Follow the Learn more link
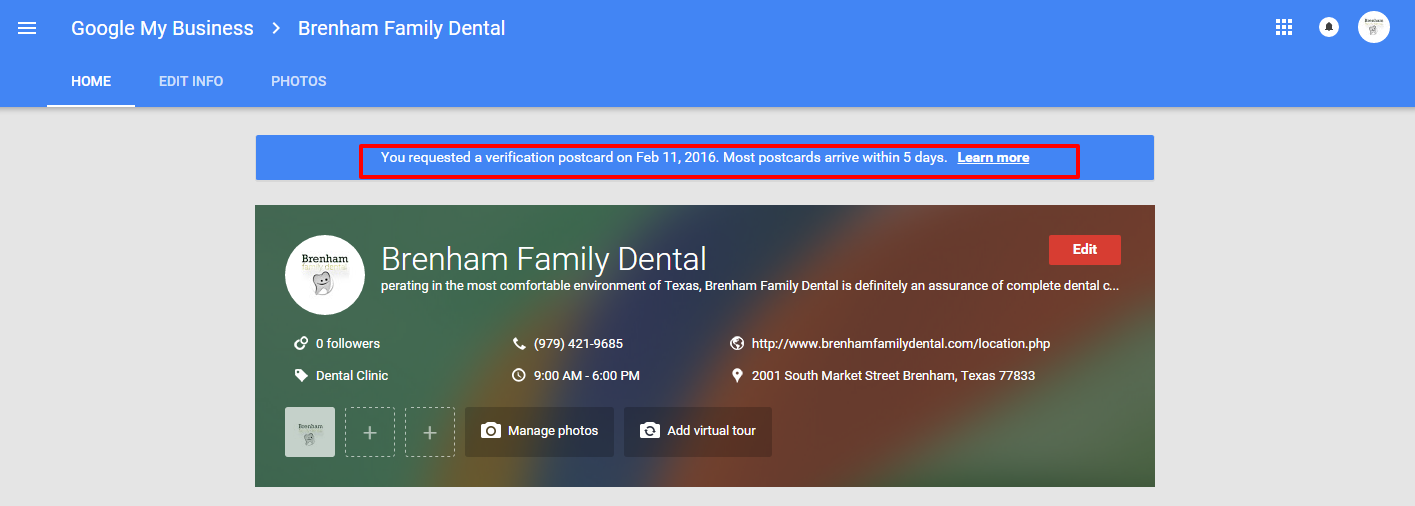The height and width of the screenshot is (506, 1415). (x=993, y=158)
